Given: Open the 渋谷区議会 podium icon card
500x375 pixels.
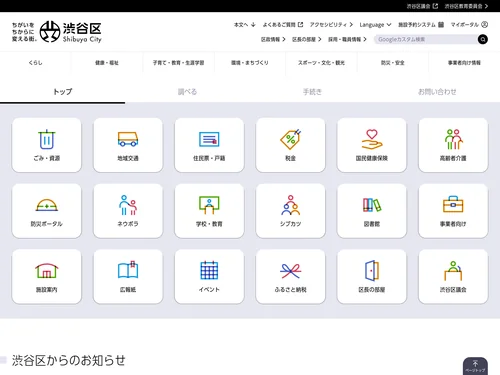Looking at the screenshot, I should [453, 276].
